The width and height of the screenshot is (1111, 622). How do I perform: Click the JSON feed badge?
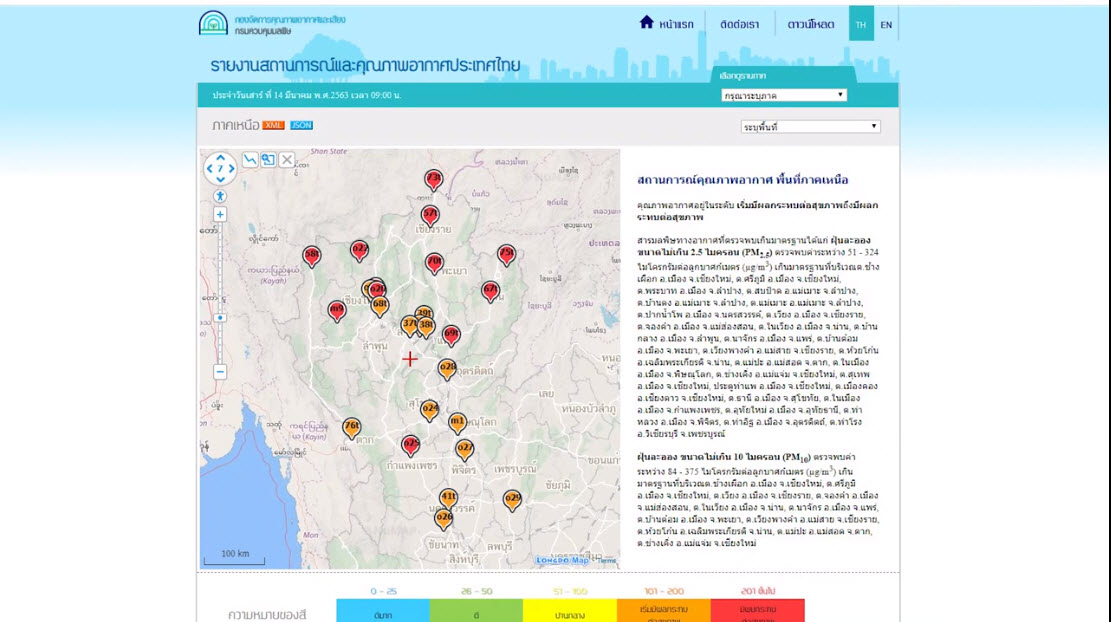[301, 125]
